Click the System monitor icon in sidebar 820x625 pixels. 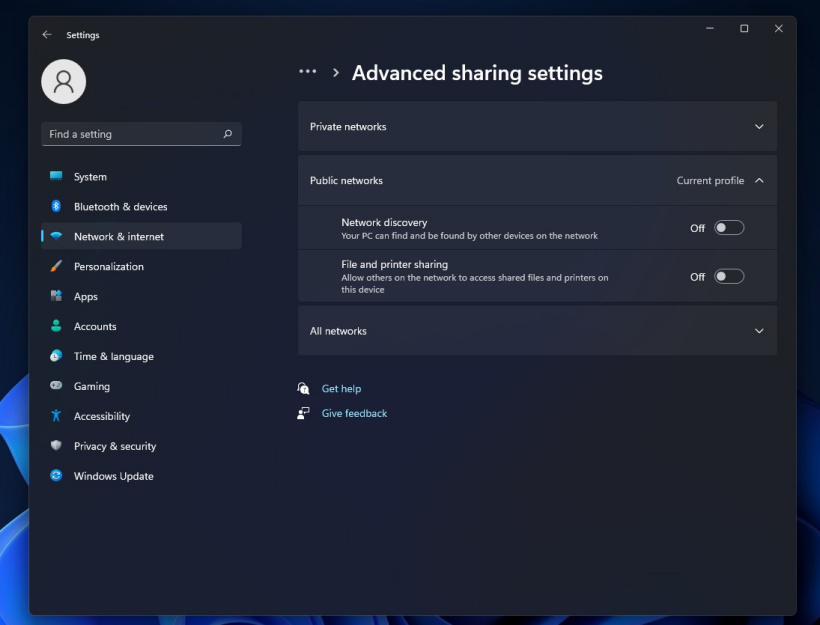(x=56, y=177)
